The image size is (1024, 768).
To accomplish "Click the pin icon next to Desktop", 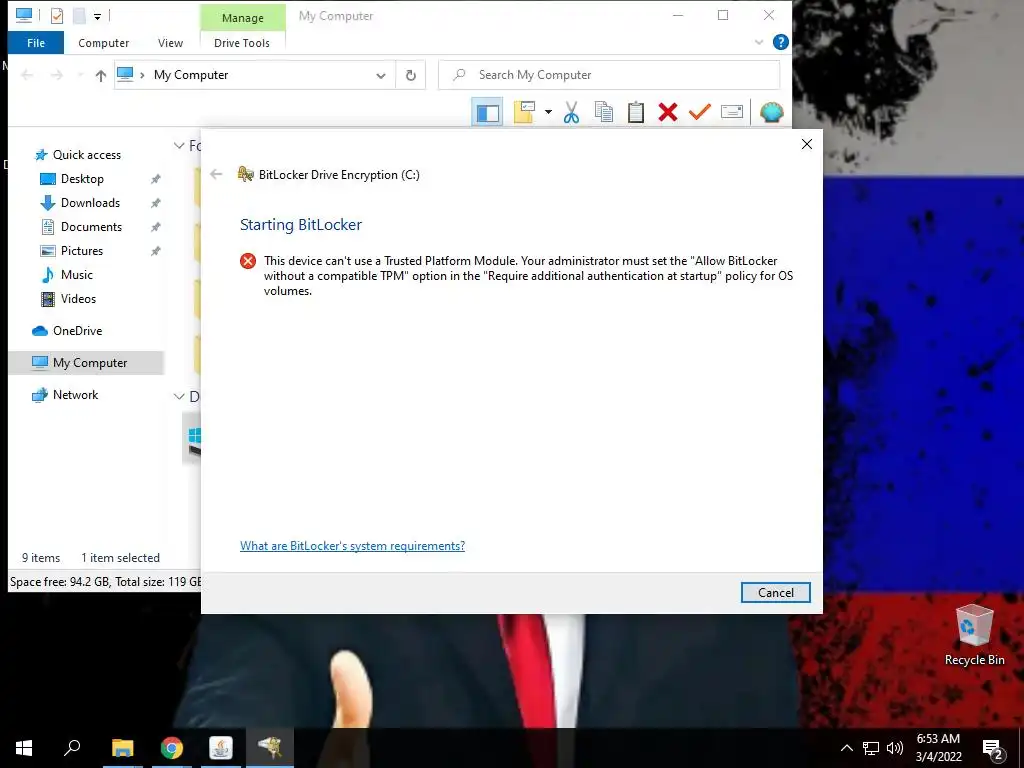I will (x=155, y=179).
